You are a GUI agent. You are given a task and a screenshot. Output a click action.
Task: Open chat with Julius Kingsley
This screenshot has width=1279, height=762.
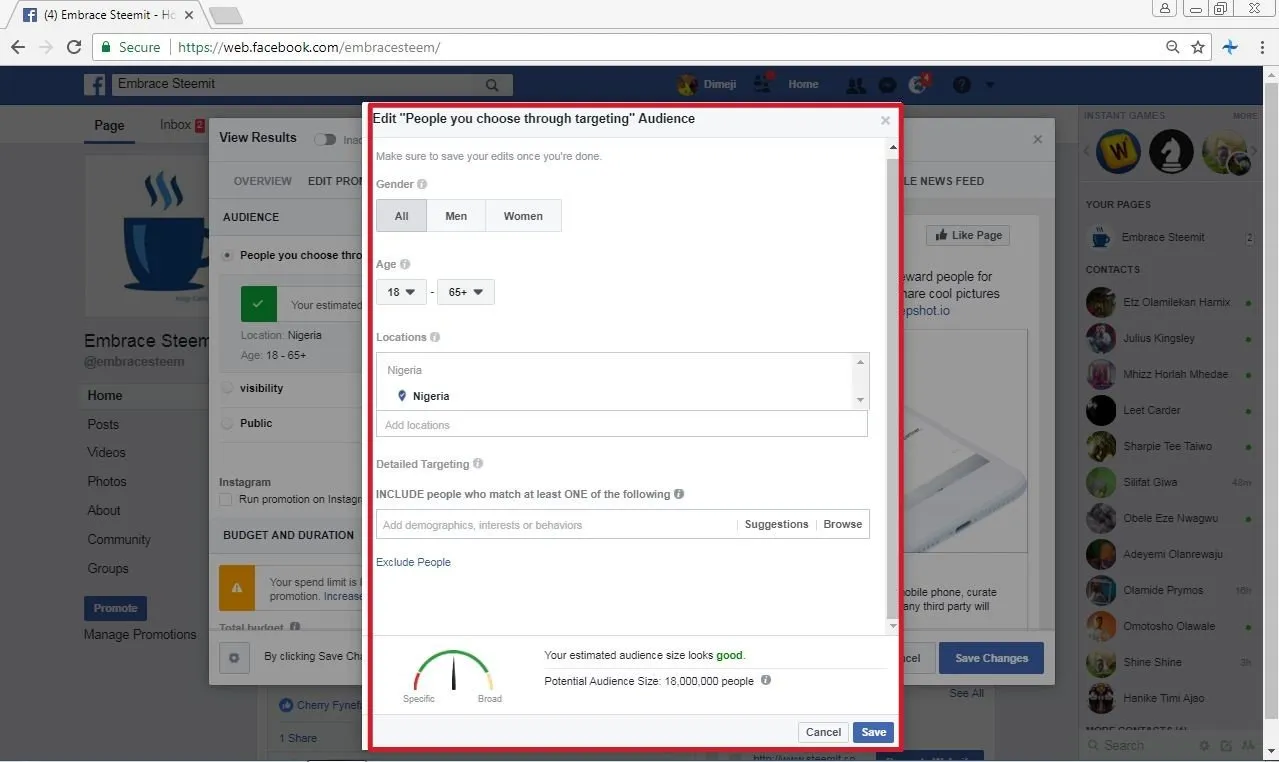(1159, 338)
